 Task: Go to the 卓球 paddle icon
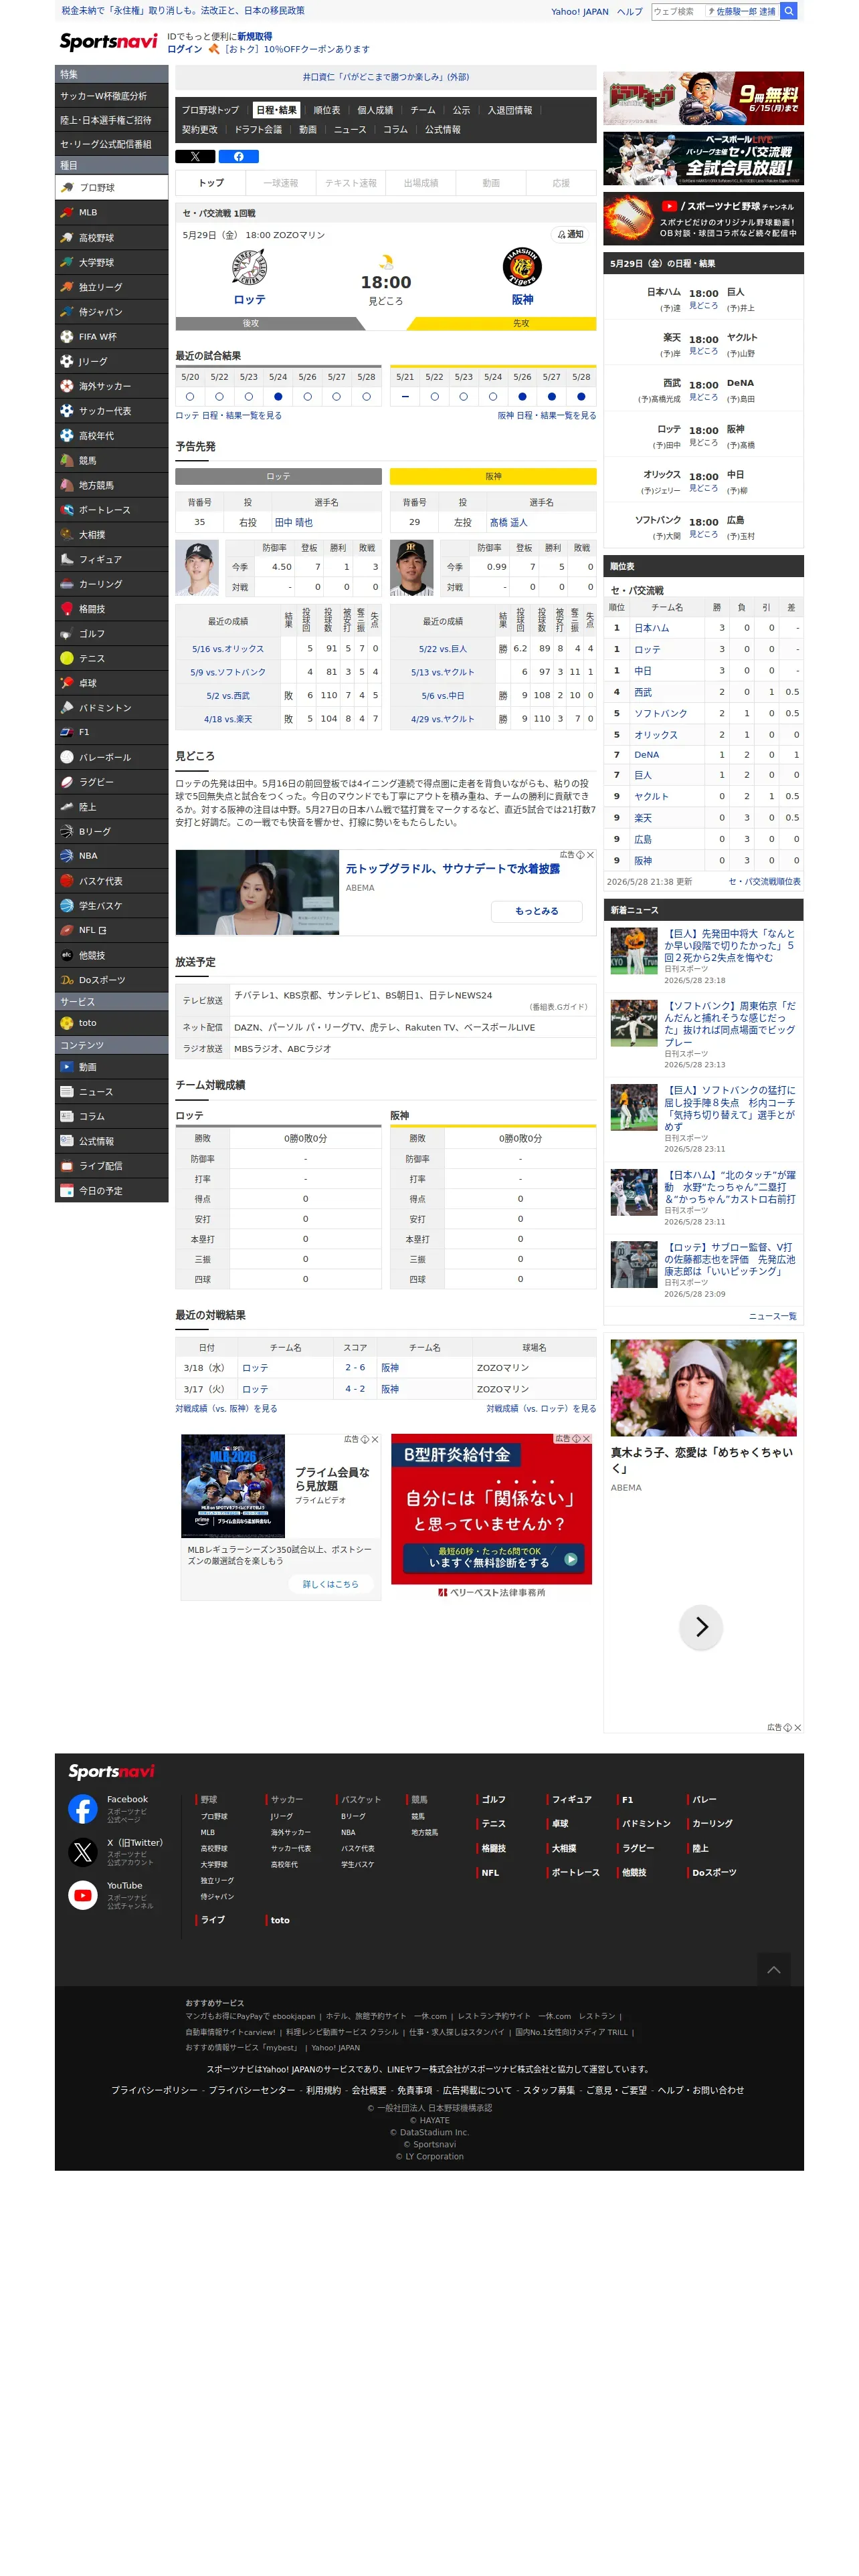coord(67,683)
